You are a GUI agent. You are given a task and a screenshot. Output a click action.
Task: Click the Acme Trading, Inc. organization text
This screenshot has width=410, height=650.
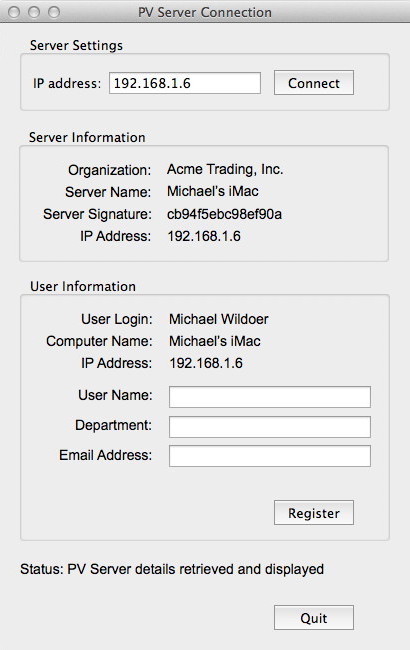225,169
